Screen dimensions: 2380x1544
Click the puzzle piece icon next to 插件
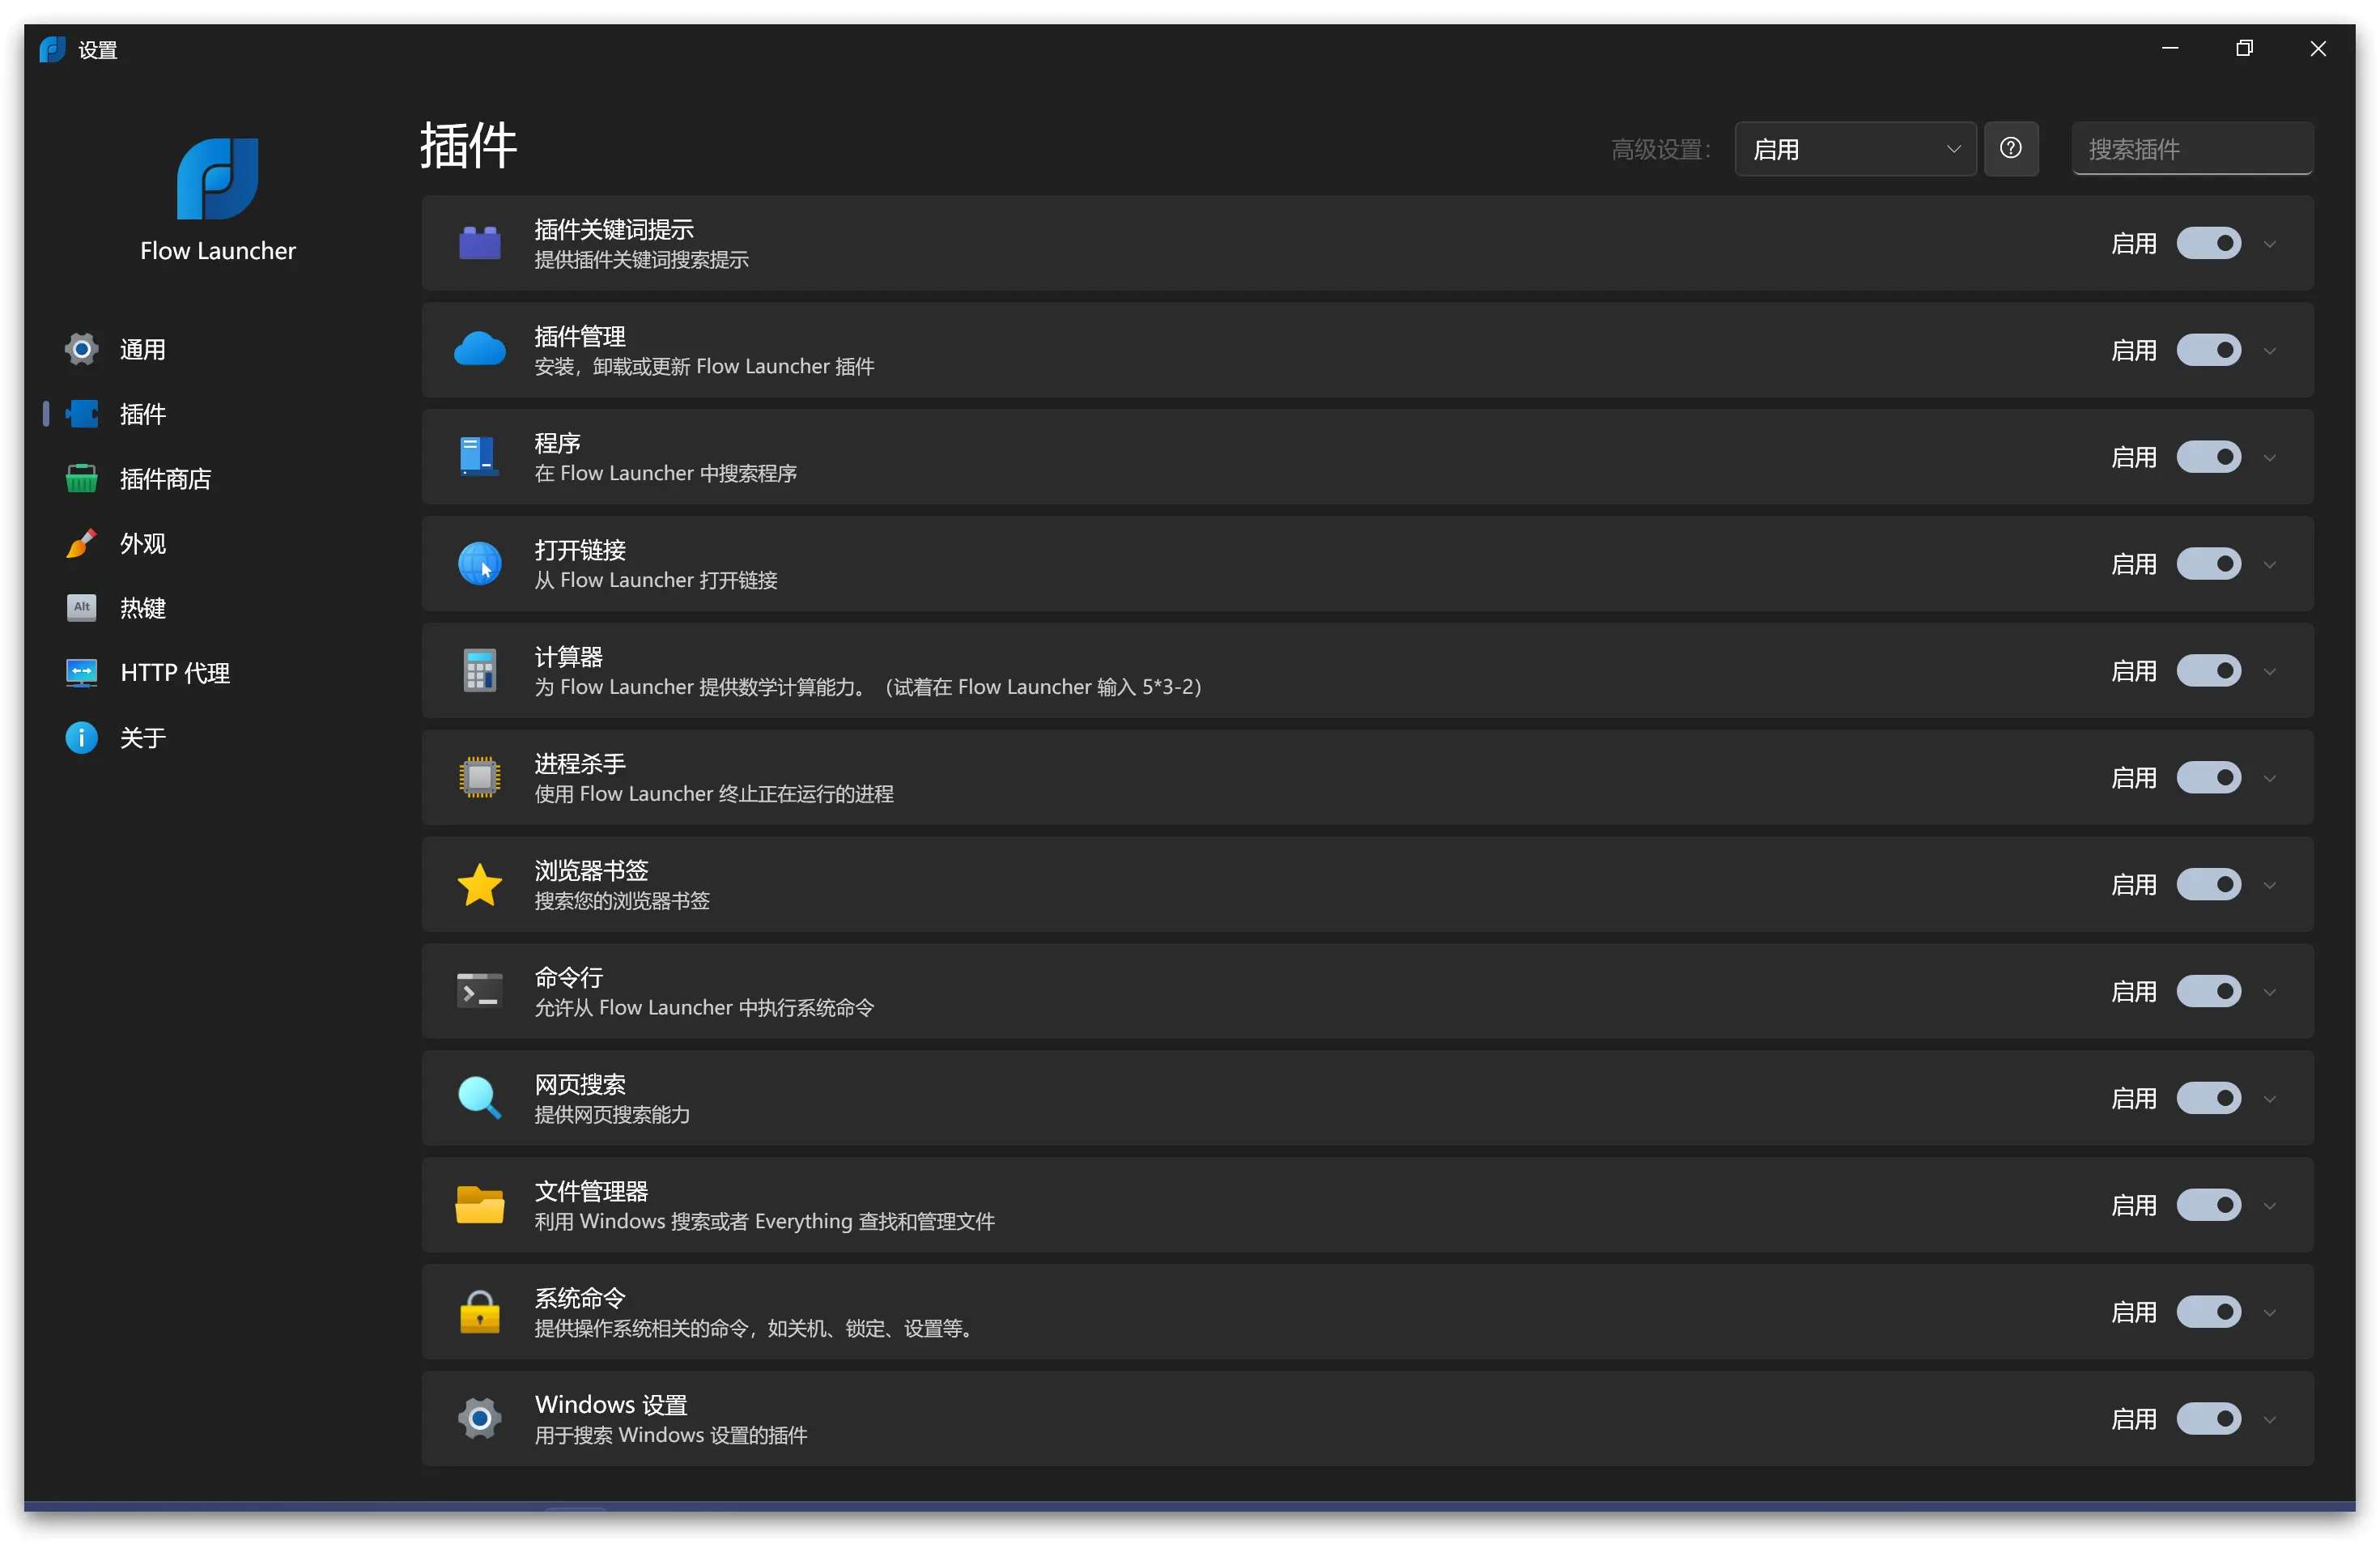[81, 414]
